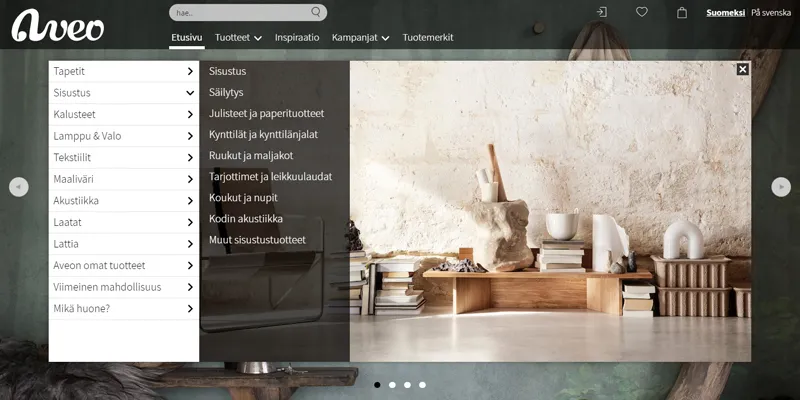The height and width of the screenshot is (400, 800).
Task: Click the search magnifier icon
Action: (x=316, y=13)
